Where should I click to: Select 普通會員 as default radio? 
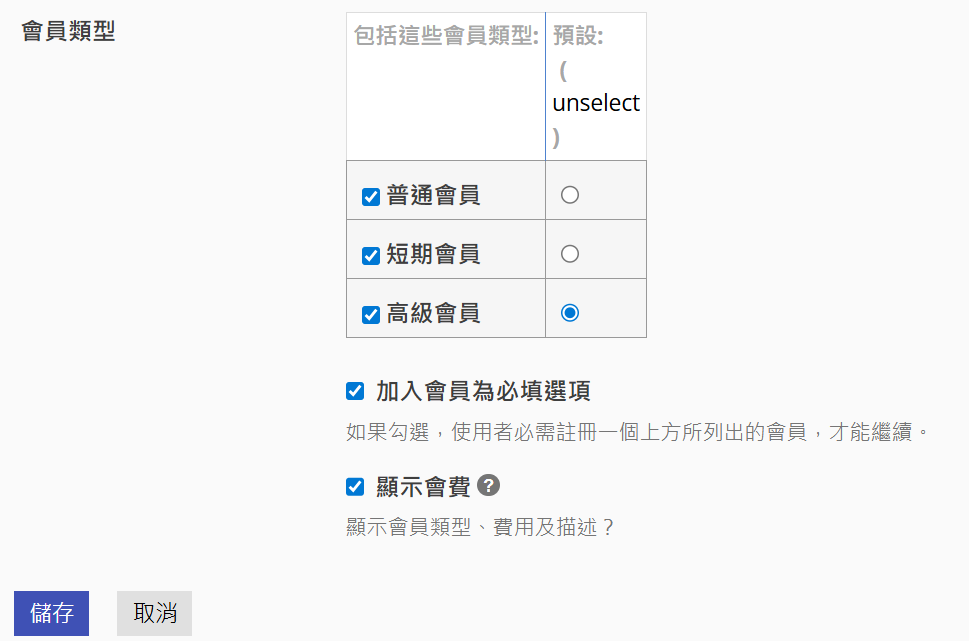(x=570, y=195)
